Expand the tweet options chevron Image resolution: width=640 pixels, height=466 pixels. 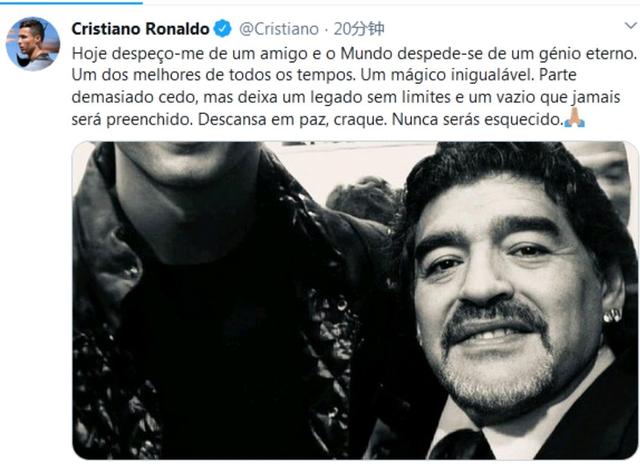coord(631,26)
